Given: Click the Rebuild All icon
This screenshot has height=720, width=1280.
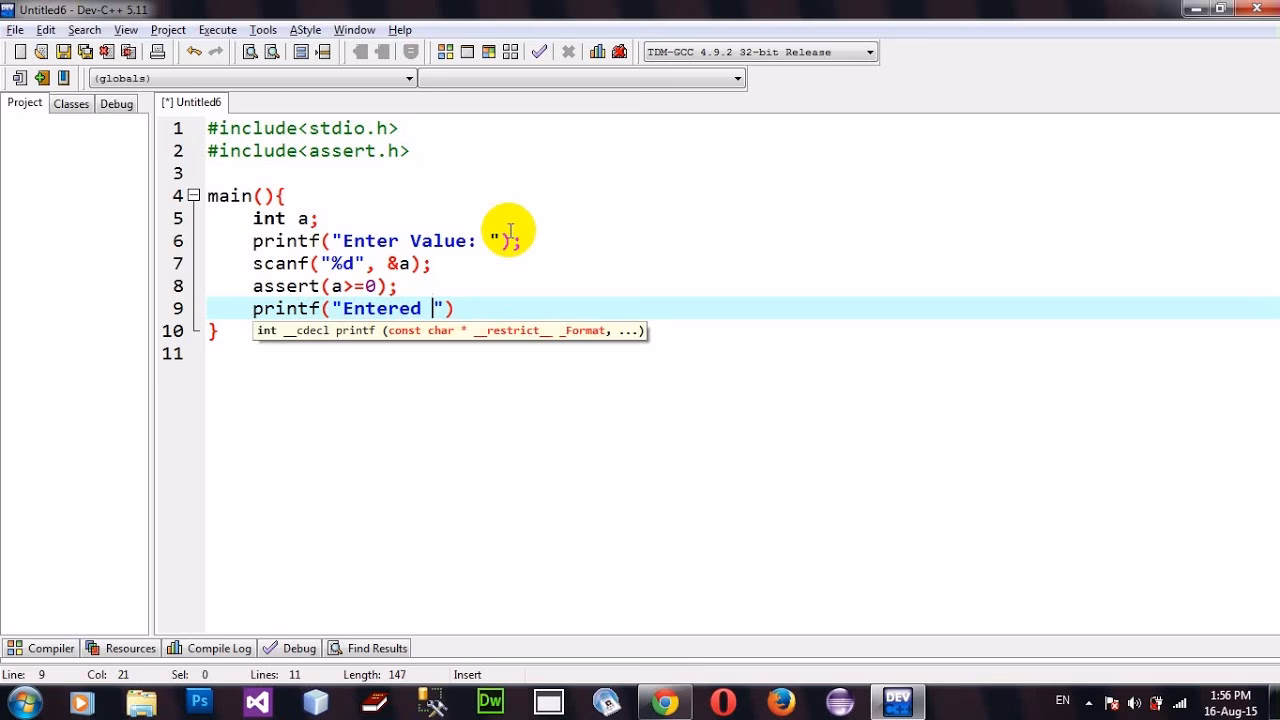Looking at the screenshot, I should point(511,52).
